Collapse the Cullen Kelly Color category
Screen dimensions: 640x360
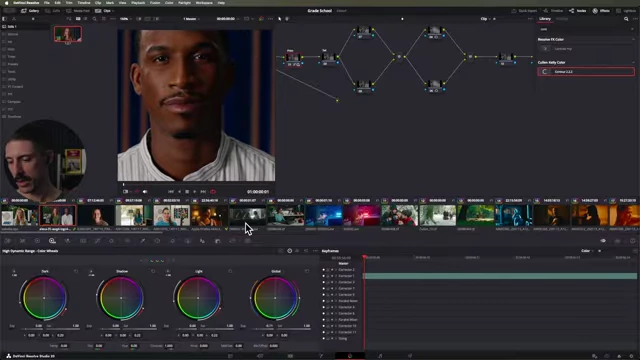[x=633, y=62]
